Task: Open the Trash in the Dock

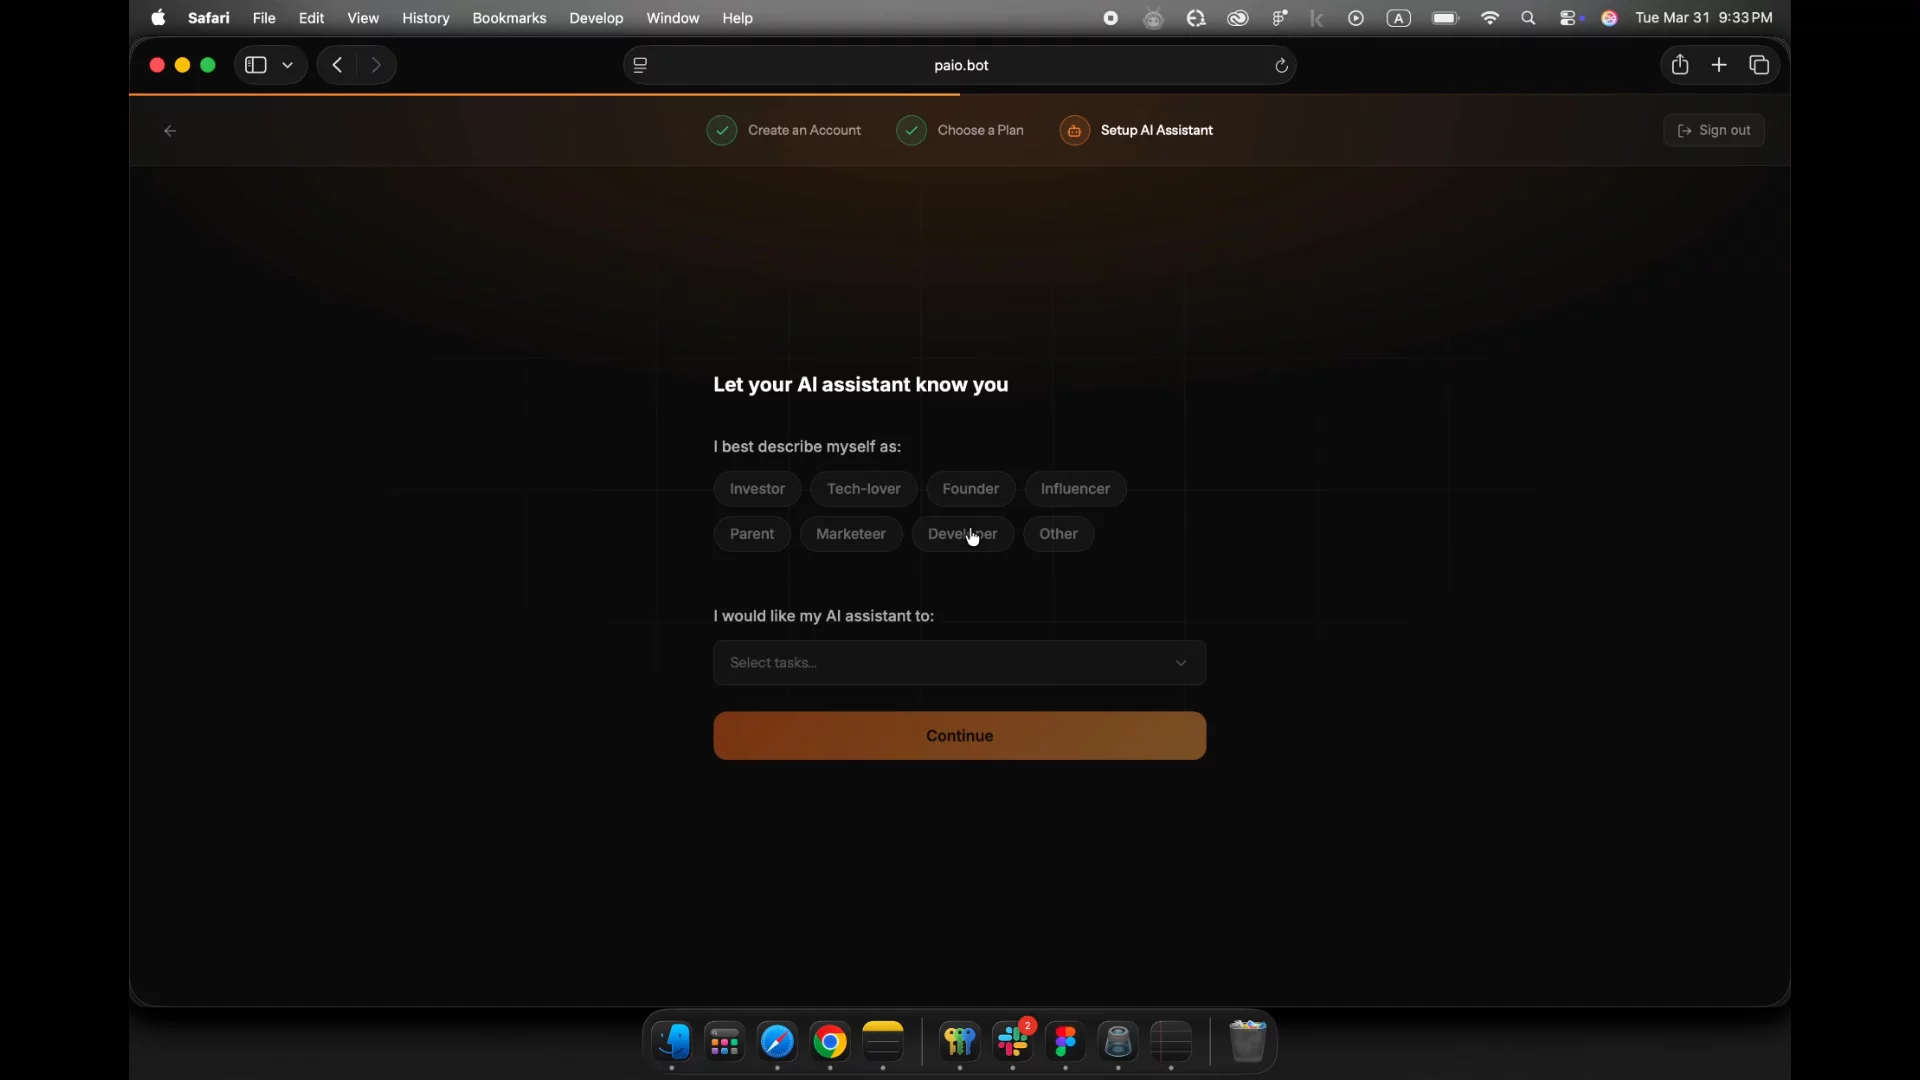Action: (1247, 1043)
